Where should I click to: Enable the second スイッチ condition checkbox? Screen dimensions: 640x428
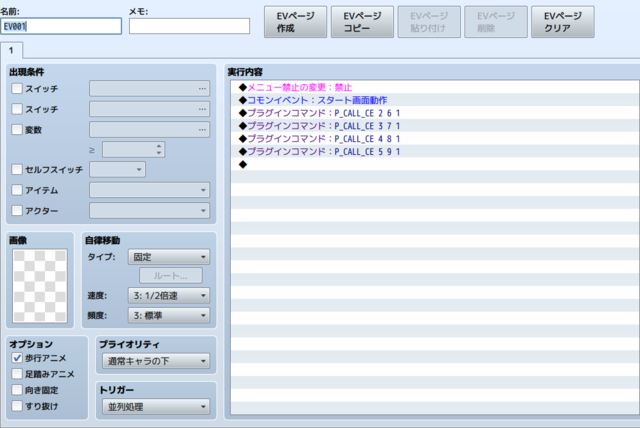[x=17, y=109]
